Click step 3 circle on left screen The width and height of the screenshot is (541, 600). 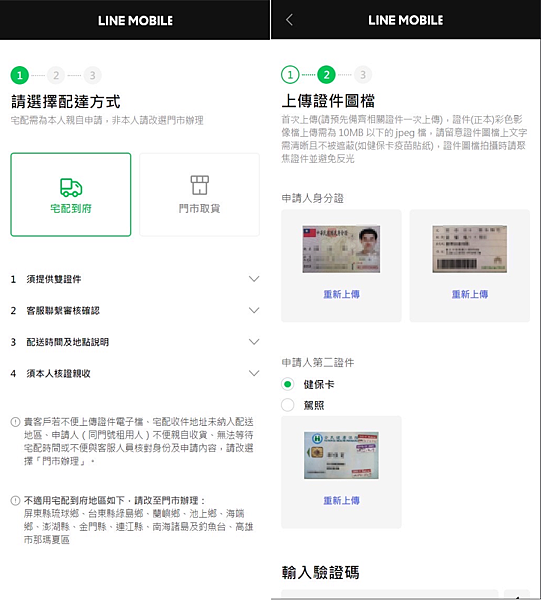click(x=92, y=75)
